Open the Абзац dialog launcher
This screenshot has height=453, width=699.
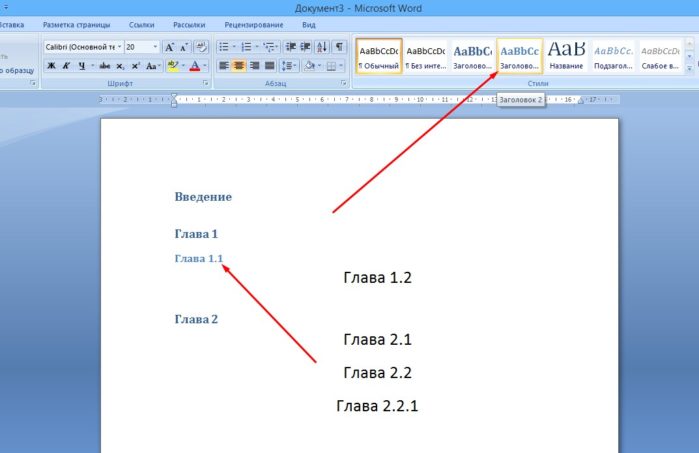pyautogui.click(x=344, y=83)
